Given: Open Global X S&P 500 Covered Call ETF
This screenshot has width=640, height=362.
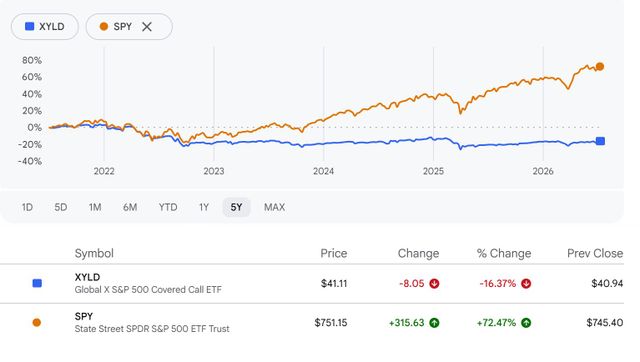Looking at the screenshot, I should [148, 290].
